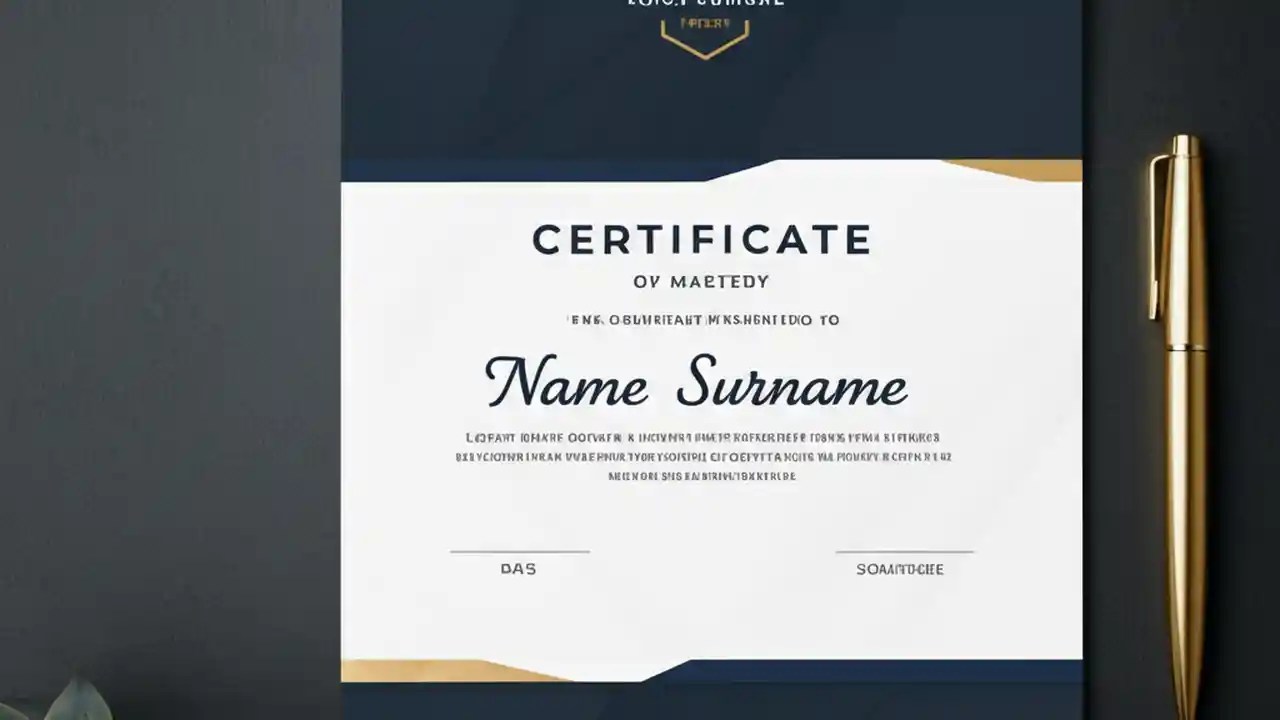The height and width of the screenshot is (720, 1280).
Task: Select the gold pen beside the certificate
Action: coord(1182,400)
